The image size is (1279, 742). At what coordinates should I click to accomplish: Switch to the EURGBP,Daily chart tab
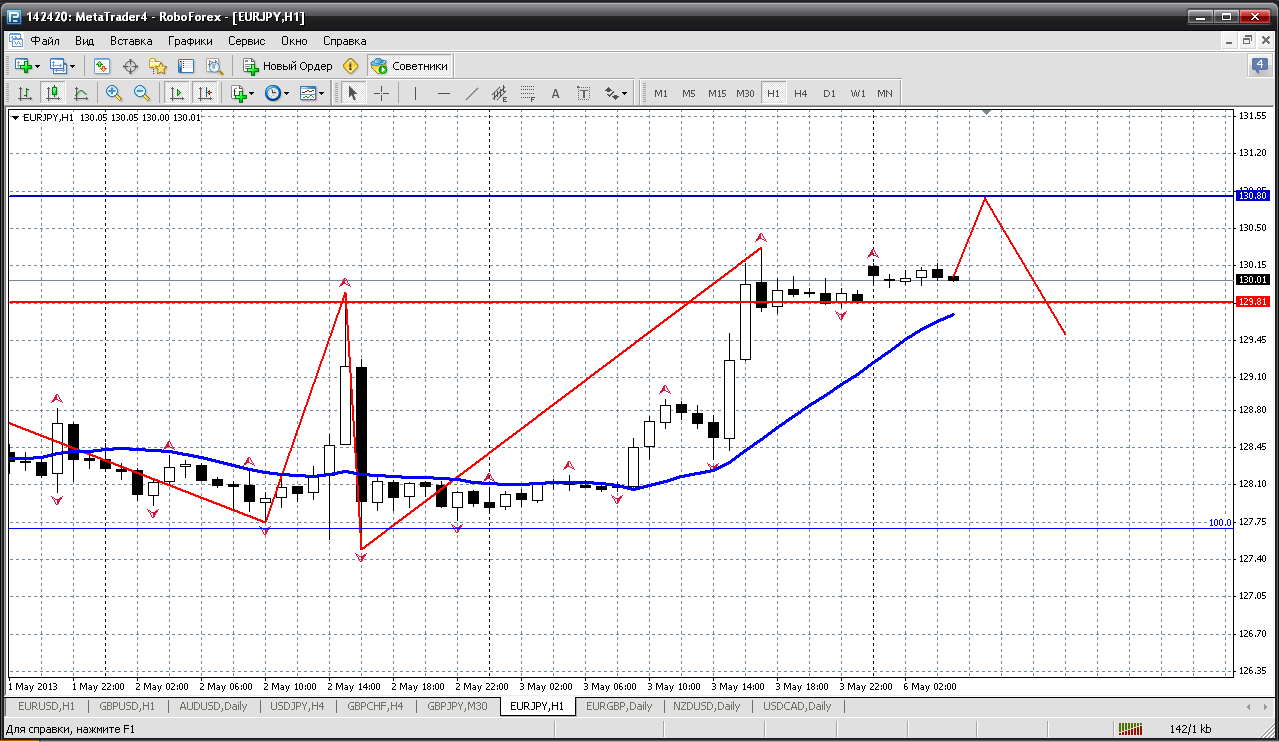point(619,706)
